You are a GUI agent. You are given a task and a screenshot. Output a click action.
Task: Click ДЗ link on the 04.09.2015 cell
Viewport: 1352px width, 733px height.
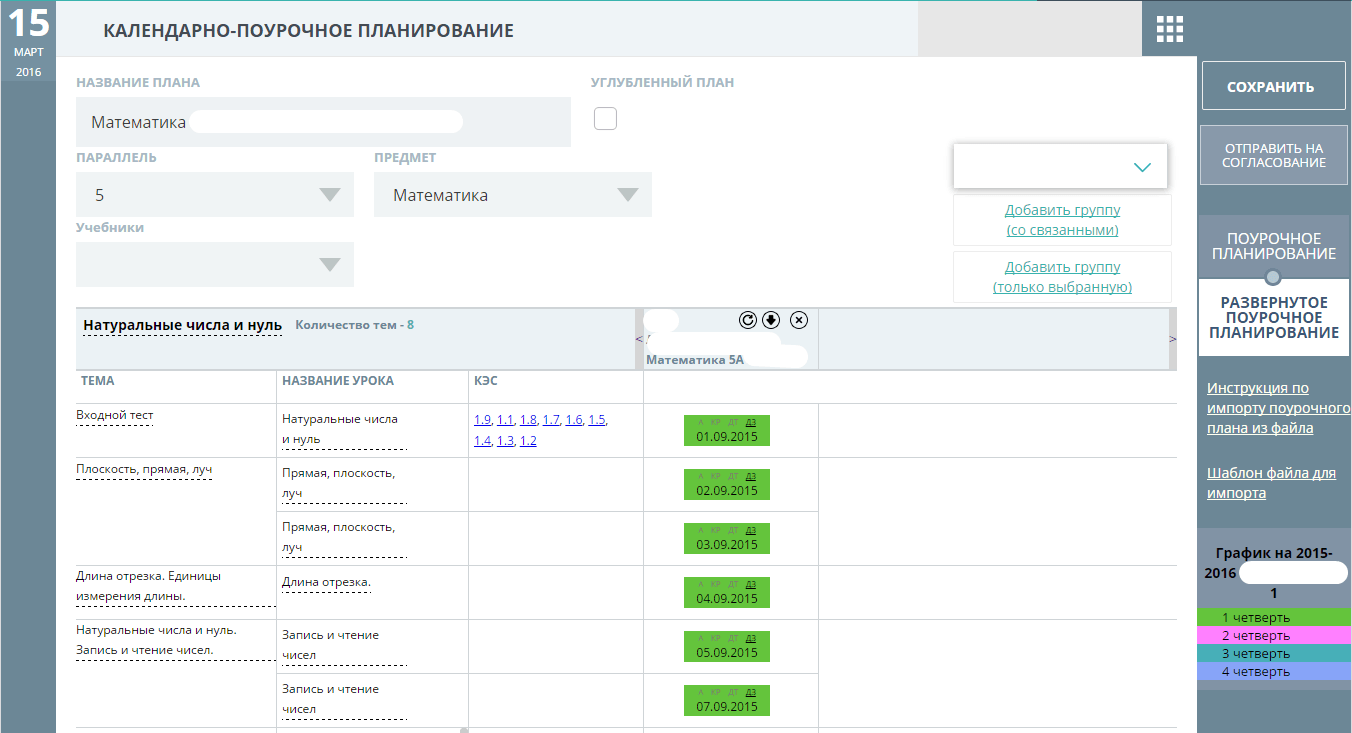[751, 584]
